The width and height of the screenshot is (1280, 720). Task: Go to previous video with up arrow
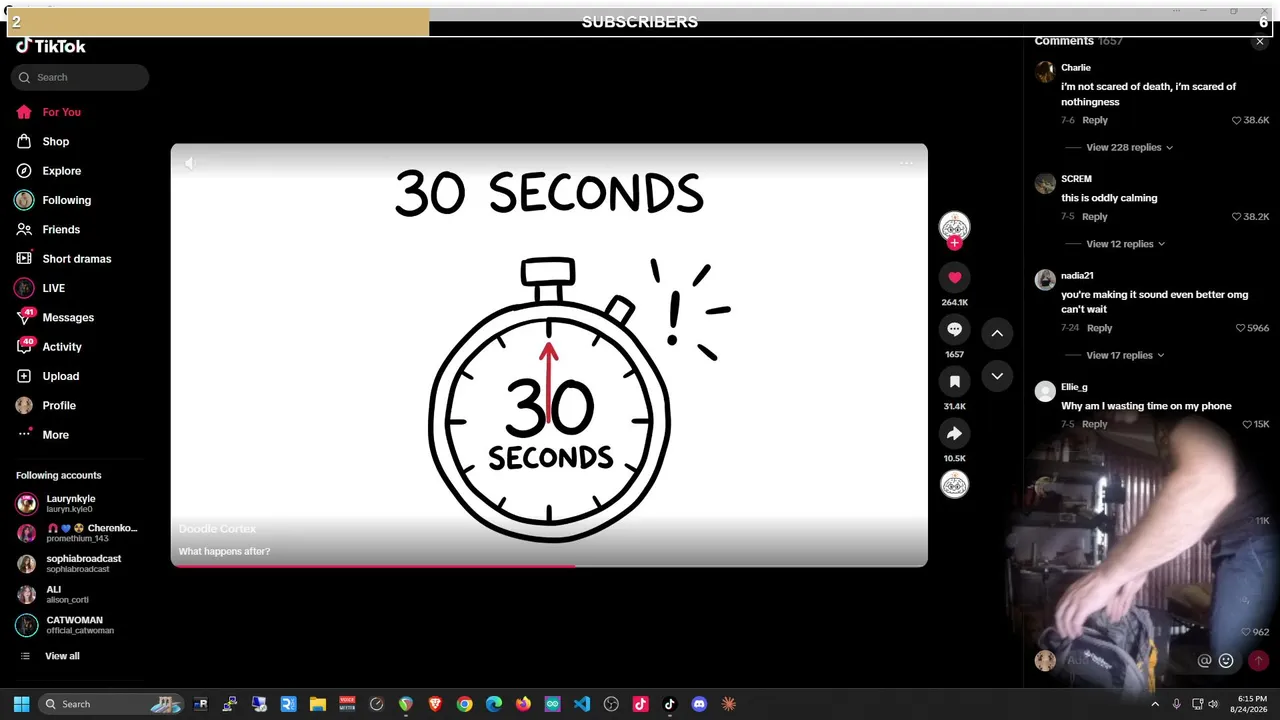(x=997, y=333)
